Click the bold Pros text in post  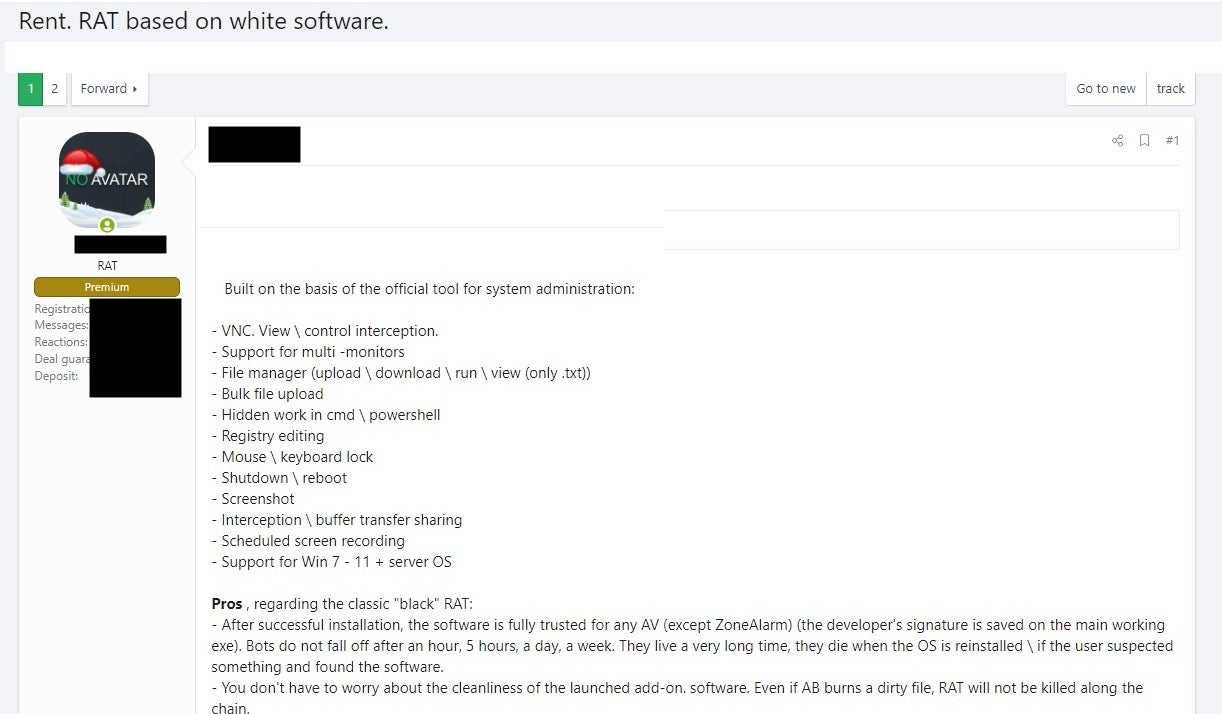coord(227,604)
